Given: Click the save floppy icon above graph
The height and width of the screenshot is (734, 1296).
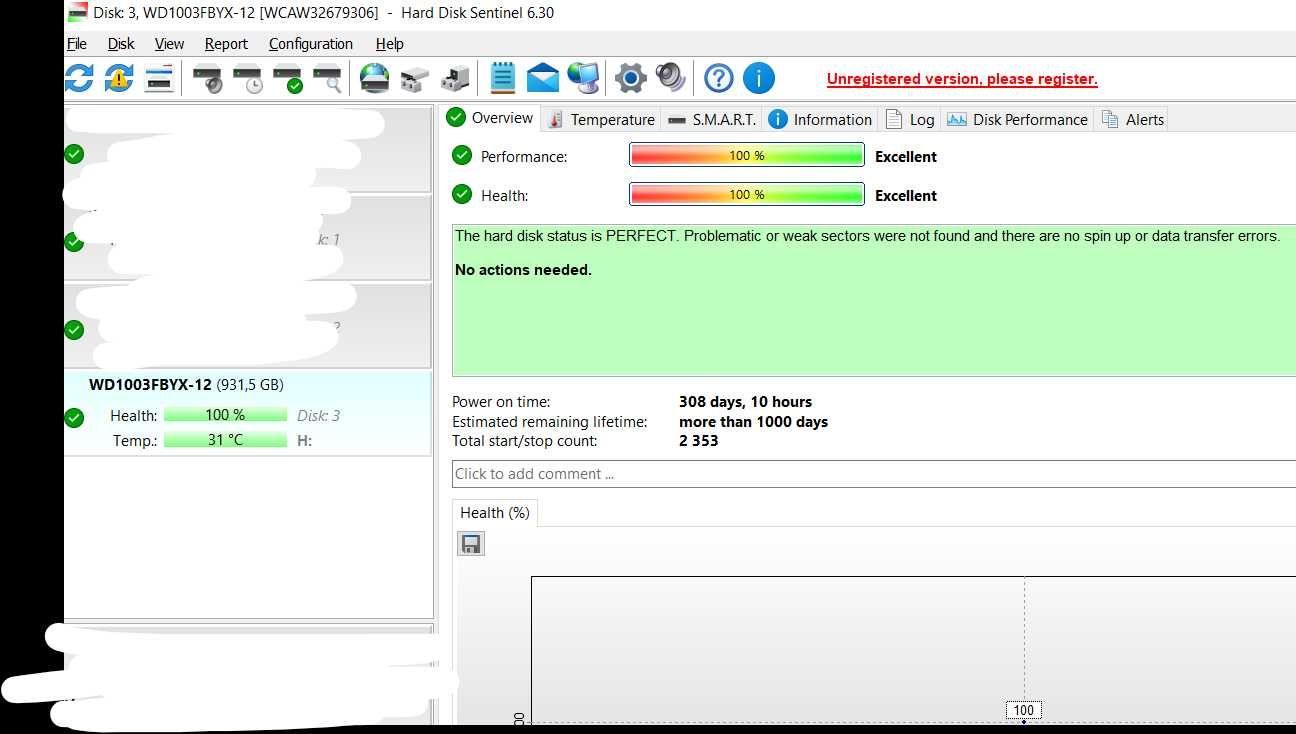Looking at the screenshot, I should pyautogui.click(x=471, y=543).
